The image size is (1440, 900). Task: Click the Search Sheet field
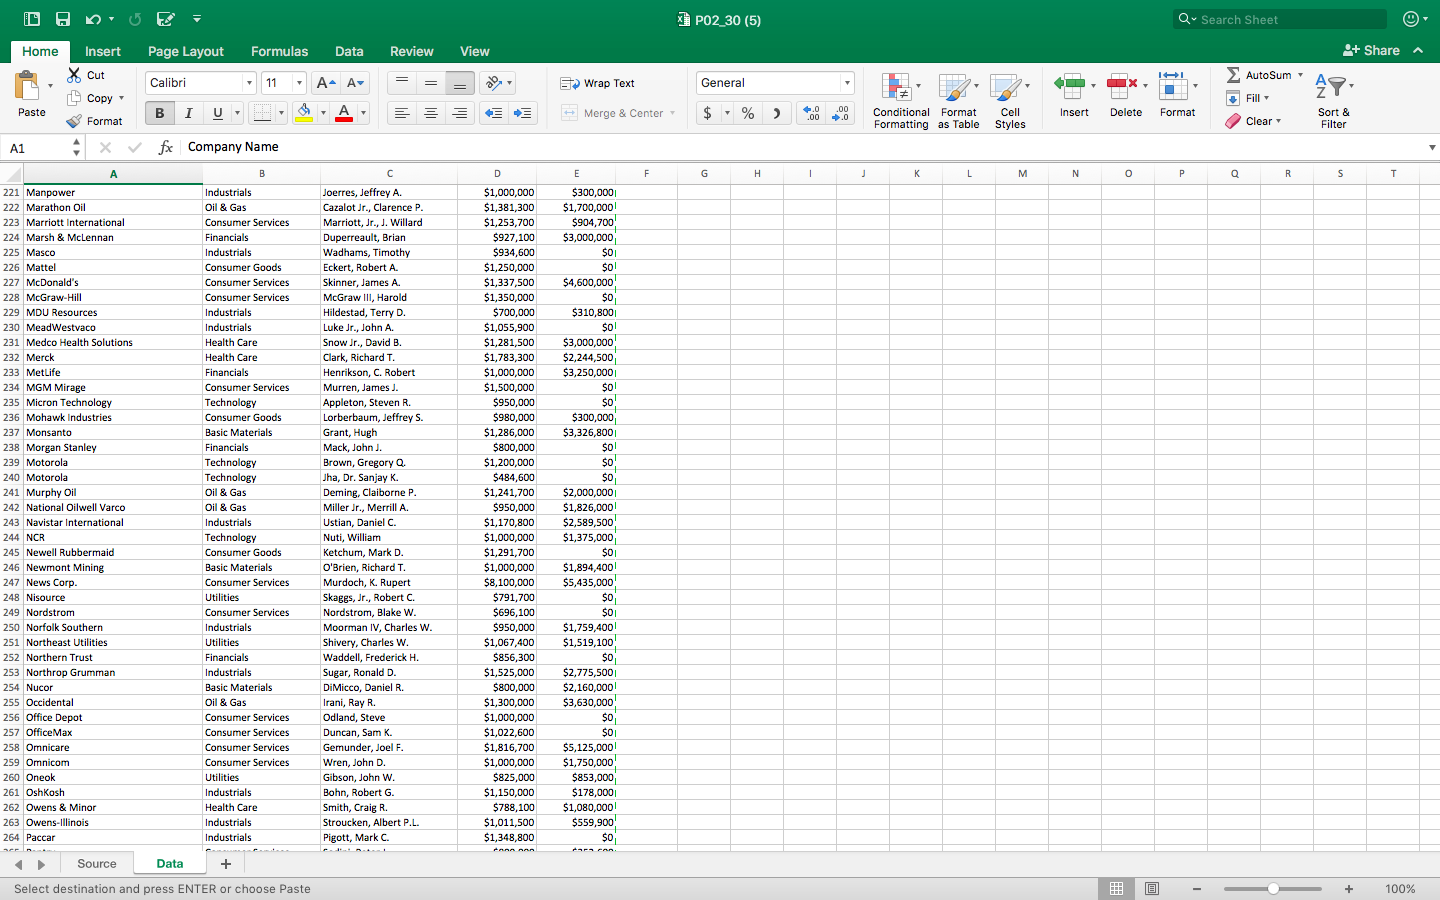coord(1281,19)
